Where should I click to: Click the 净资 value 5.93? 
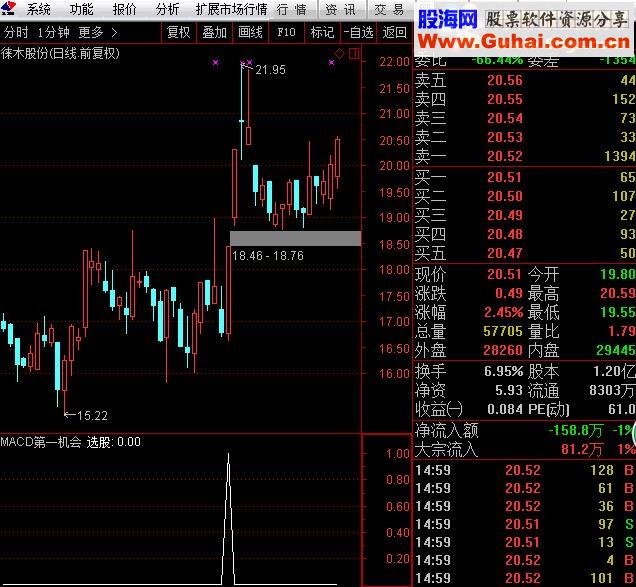pyautogui.click(x=509, y=391)
